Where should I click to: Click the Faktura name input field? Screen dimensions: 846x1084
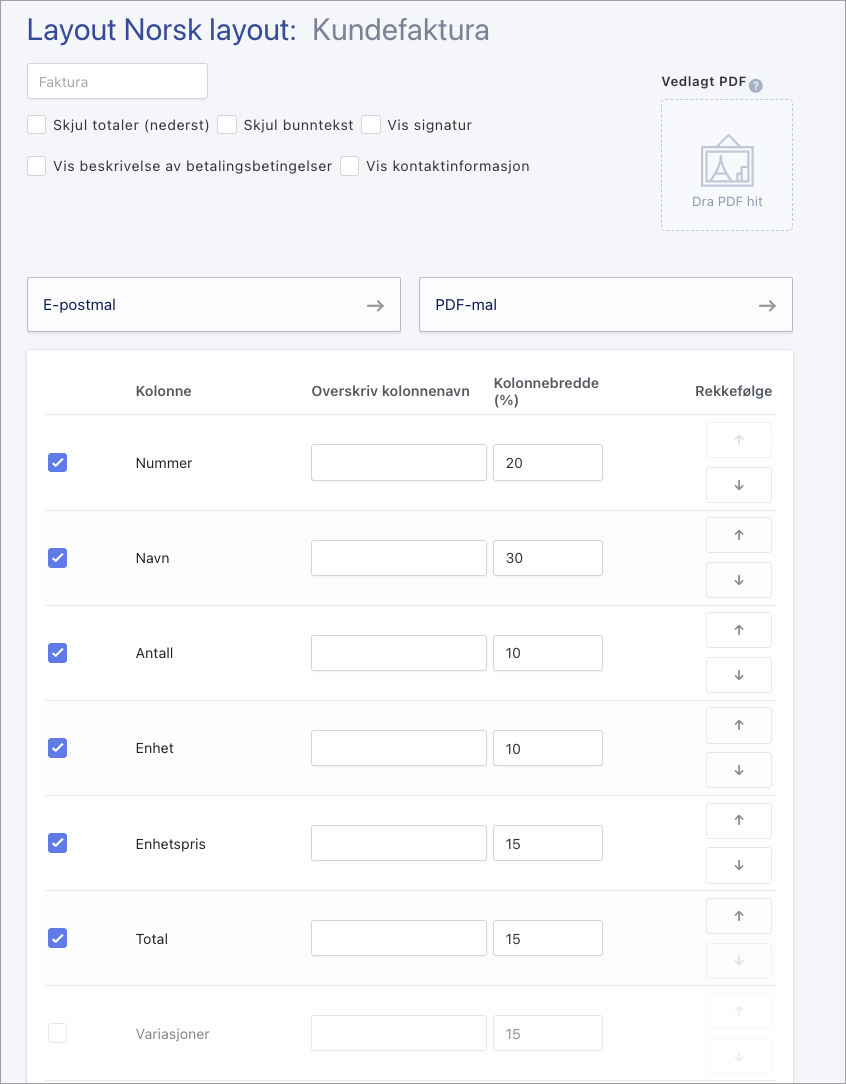tap(117, 82)
